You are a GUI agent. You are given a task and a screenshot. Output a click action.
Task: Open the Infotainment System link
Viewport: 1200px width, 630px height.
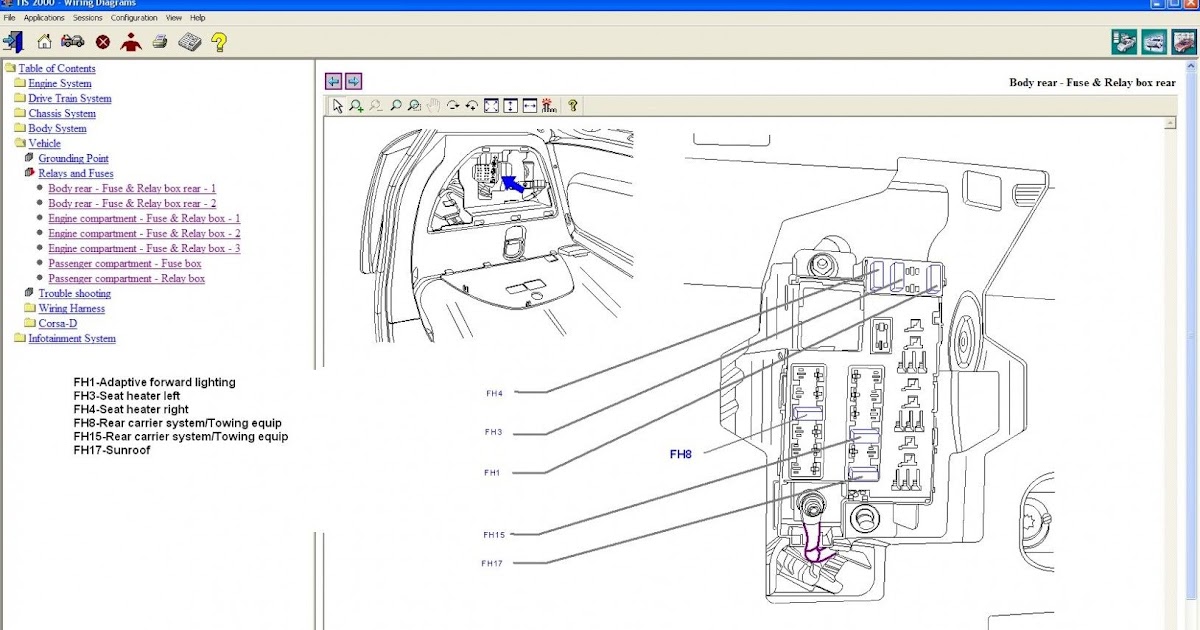click(x=72, y=338)
